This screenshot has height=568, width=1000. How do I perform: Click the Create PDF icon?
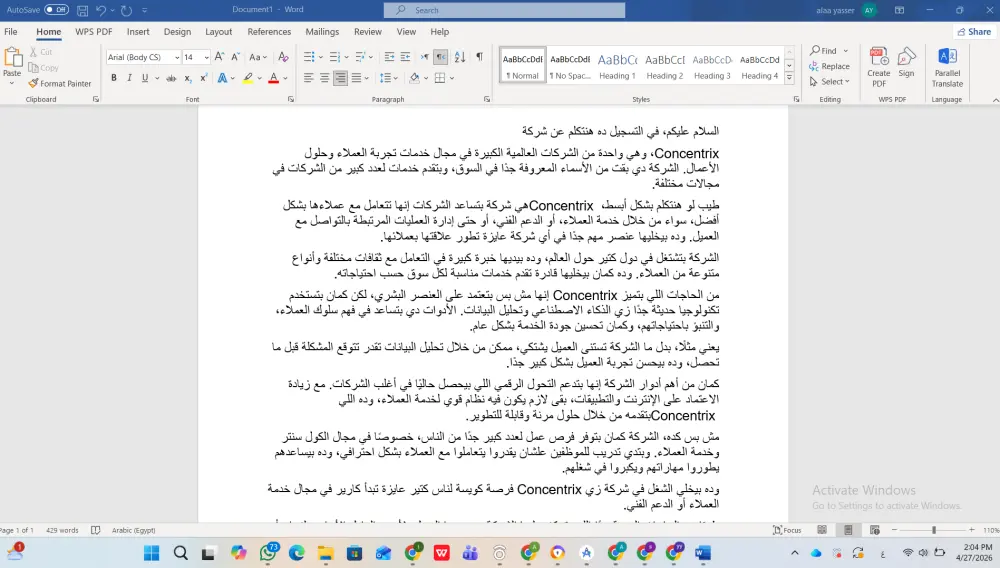pos(879,68)
